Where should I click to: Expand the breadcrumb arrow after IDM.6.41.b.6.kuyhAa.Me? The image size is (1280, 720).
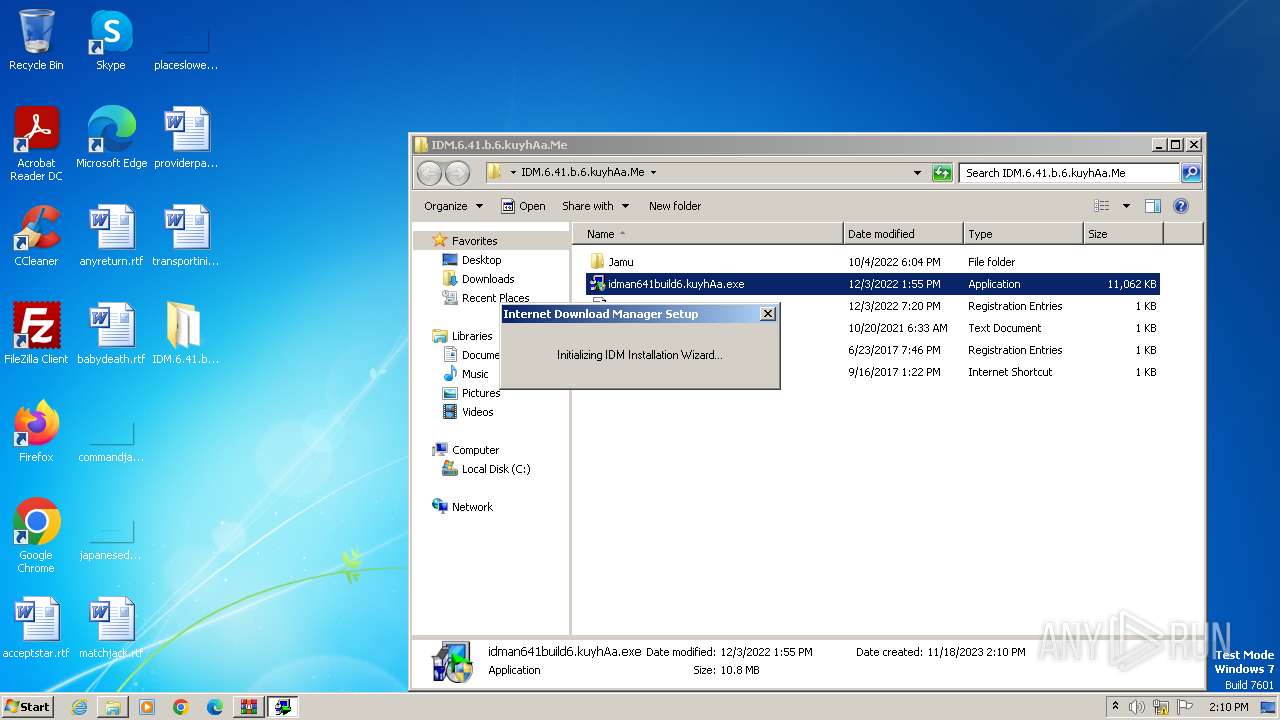pyautogui.click(x=654, y=173)
